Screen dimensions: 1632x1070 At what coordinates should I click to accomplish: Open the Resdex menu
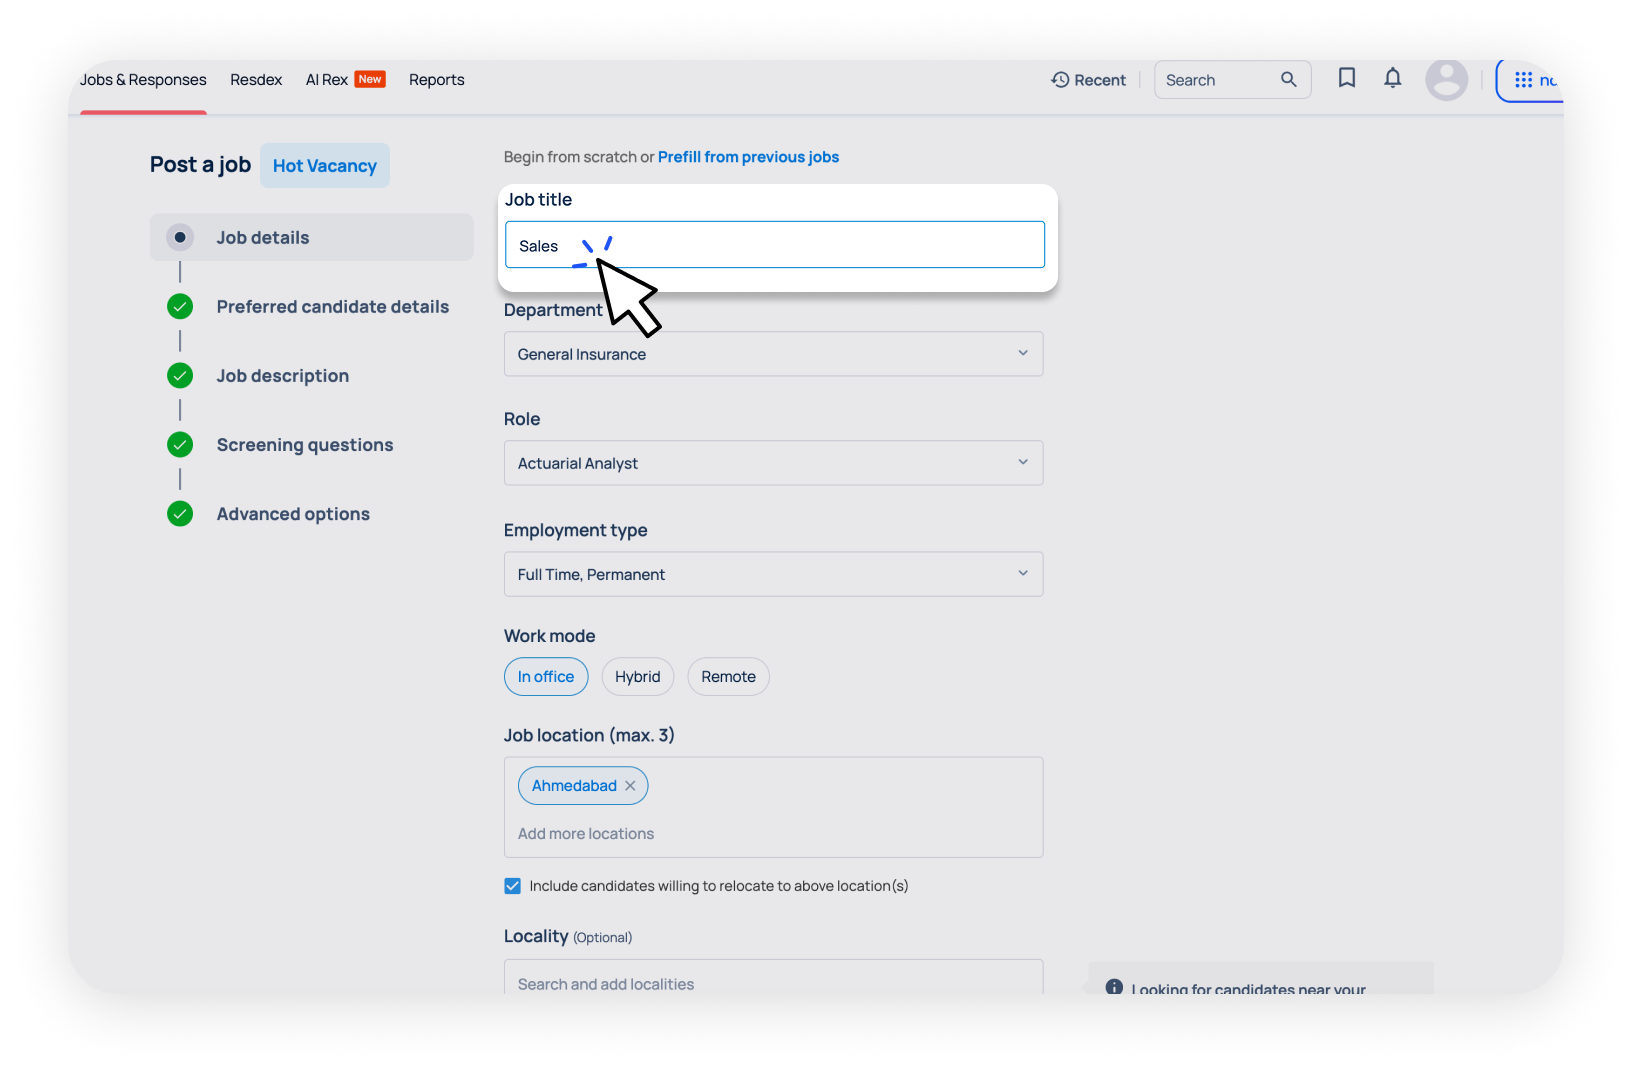(x=256, y=80)
